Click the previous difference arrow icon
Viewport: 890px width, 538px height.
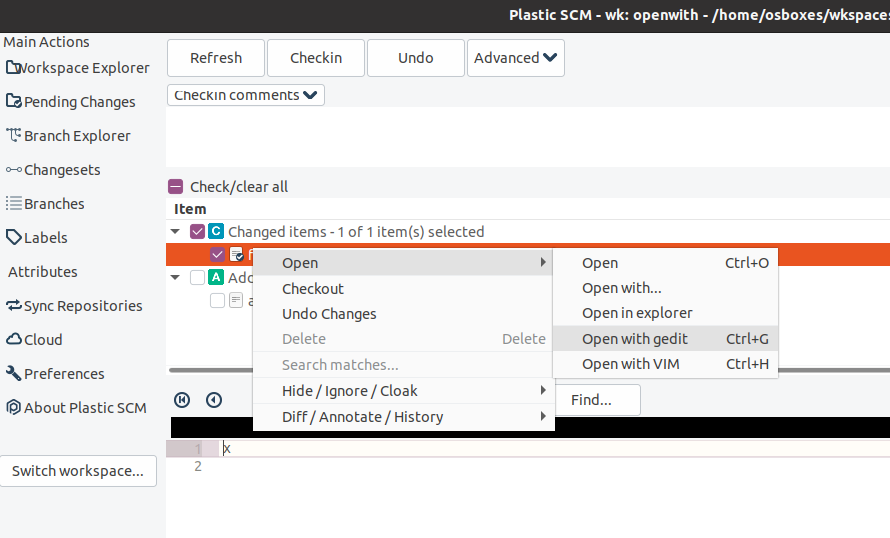(x=214, y=400)
